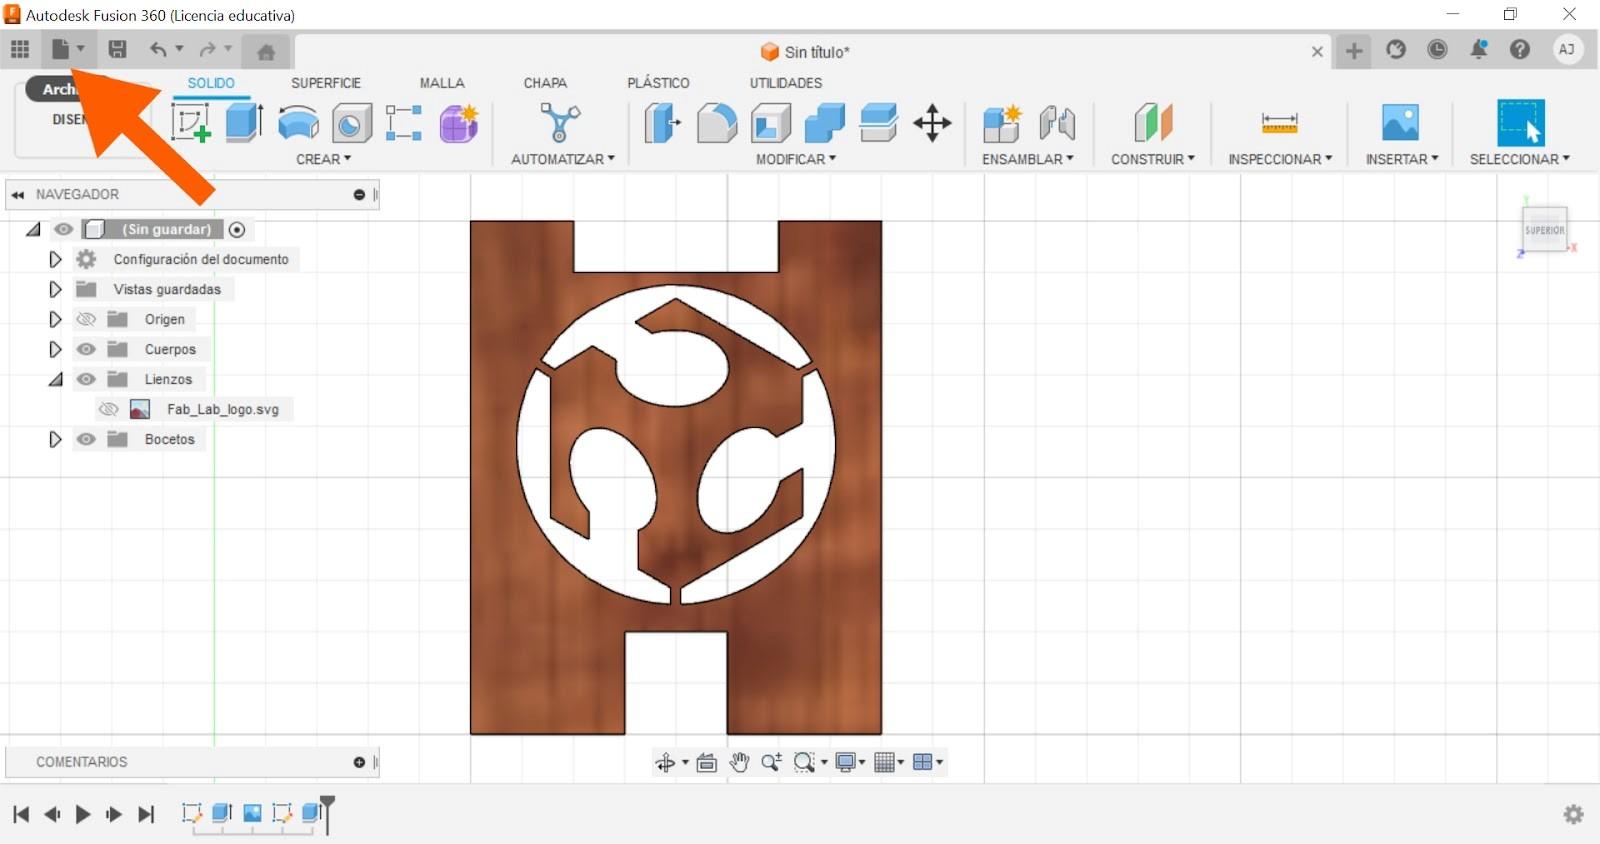Viewport: 1600px width, 844px height.
Task: Open timeline settings gear
Action: tap(1573, 814)
